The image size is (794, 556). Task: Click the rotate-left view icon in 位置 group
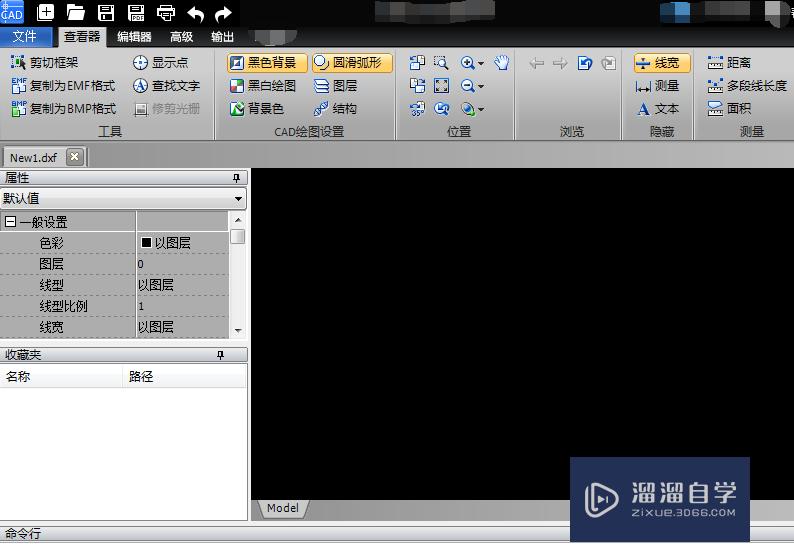click(x=417, y=62)
